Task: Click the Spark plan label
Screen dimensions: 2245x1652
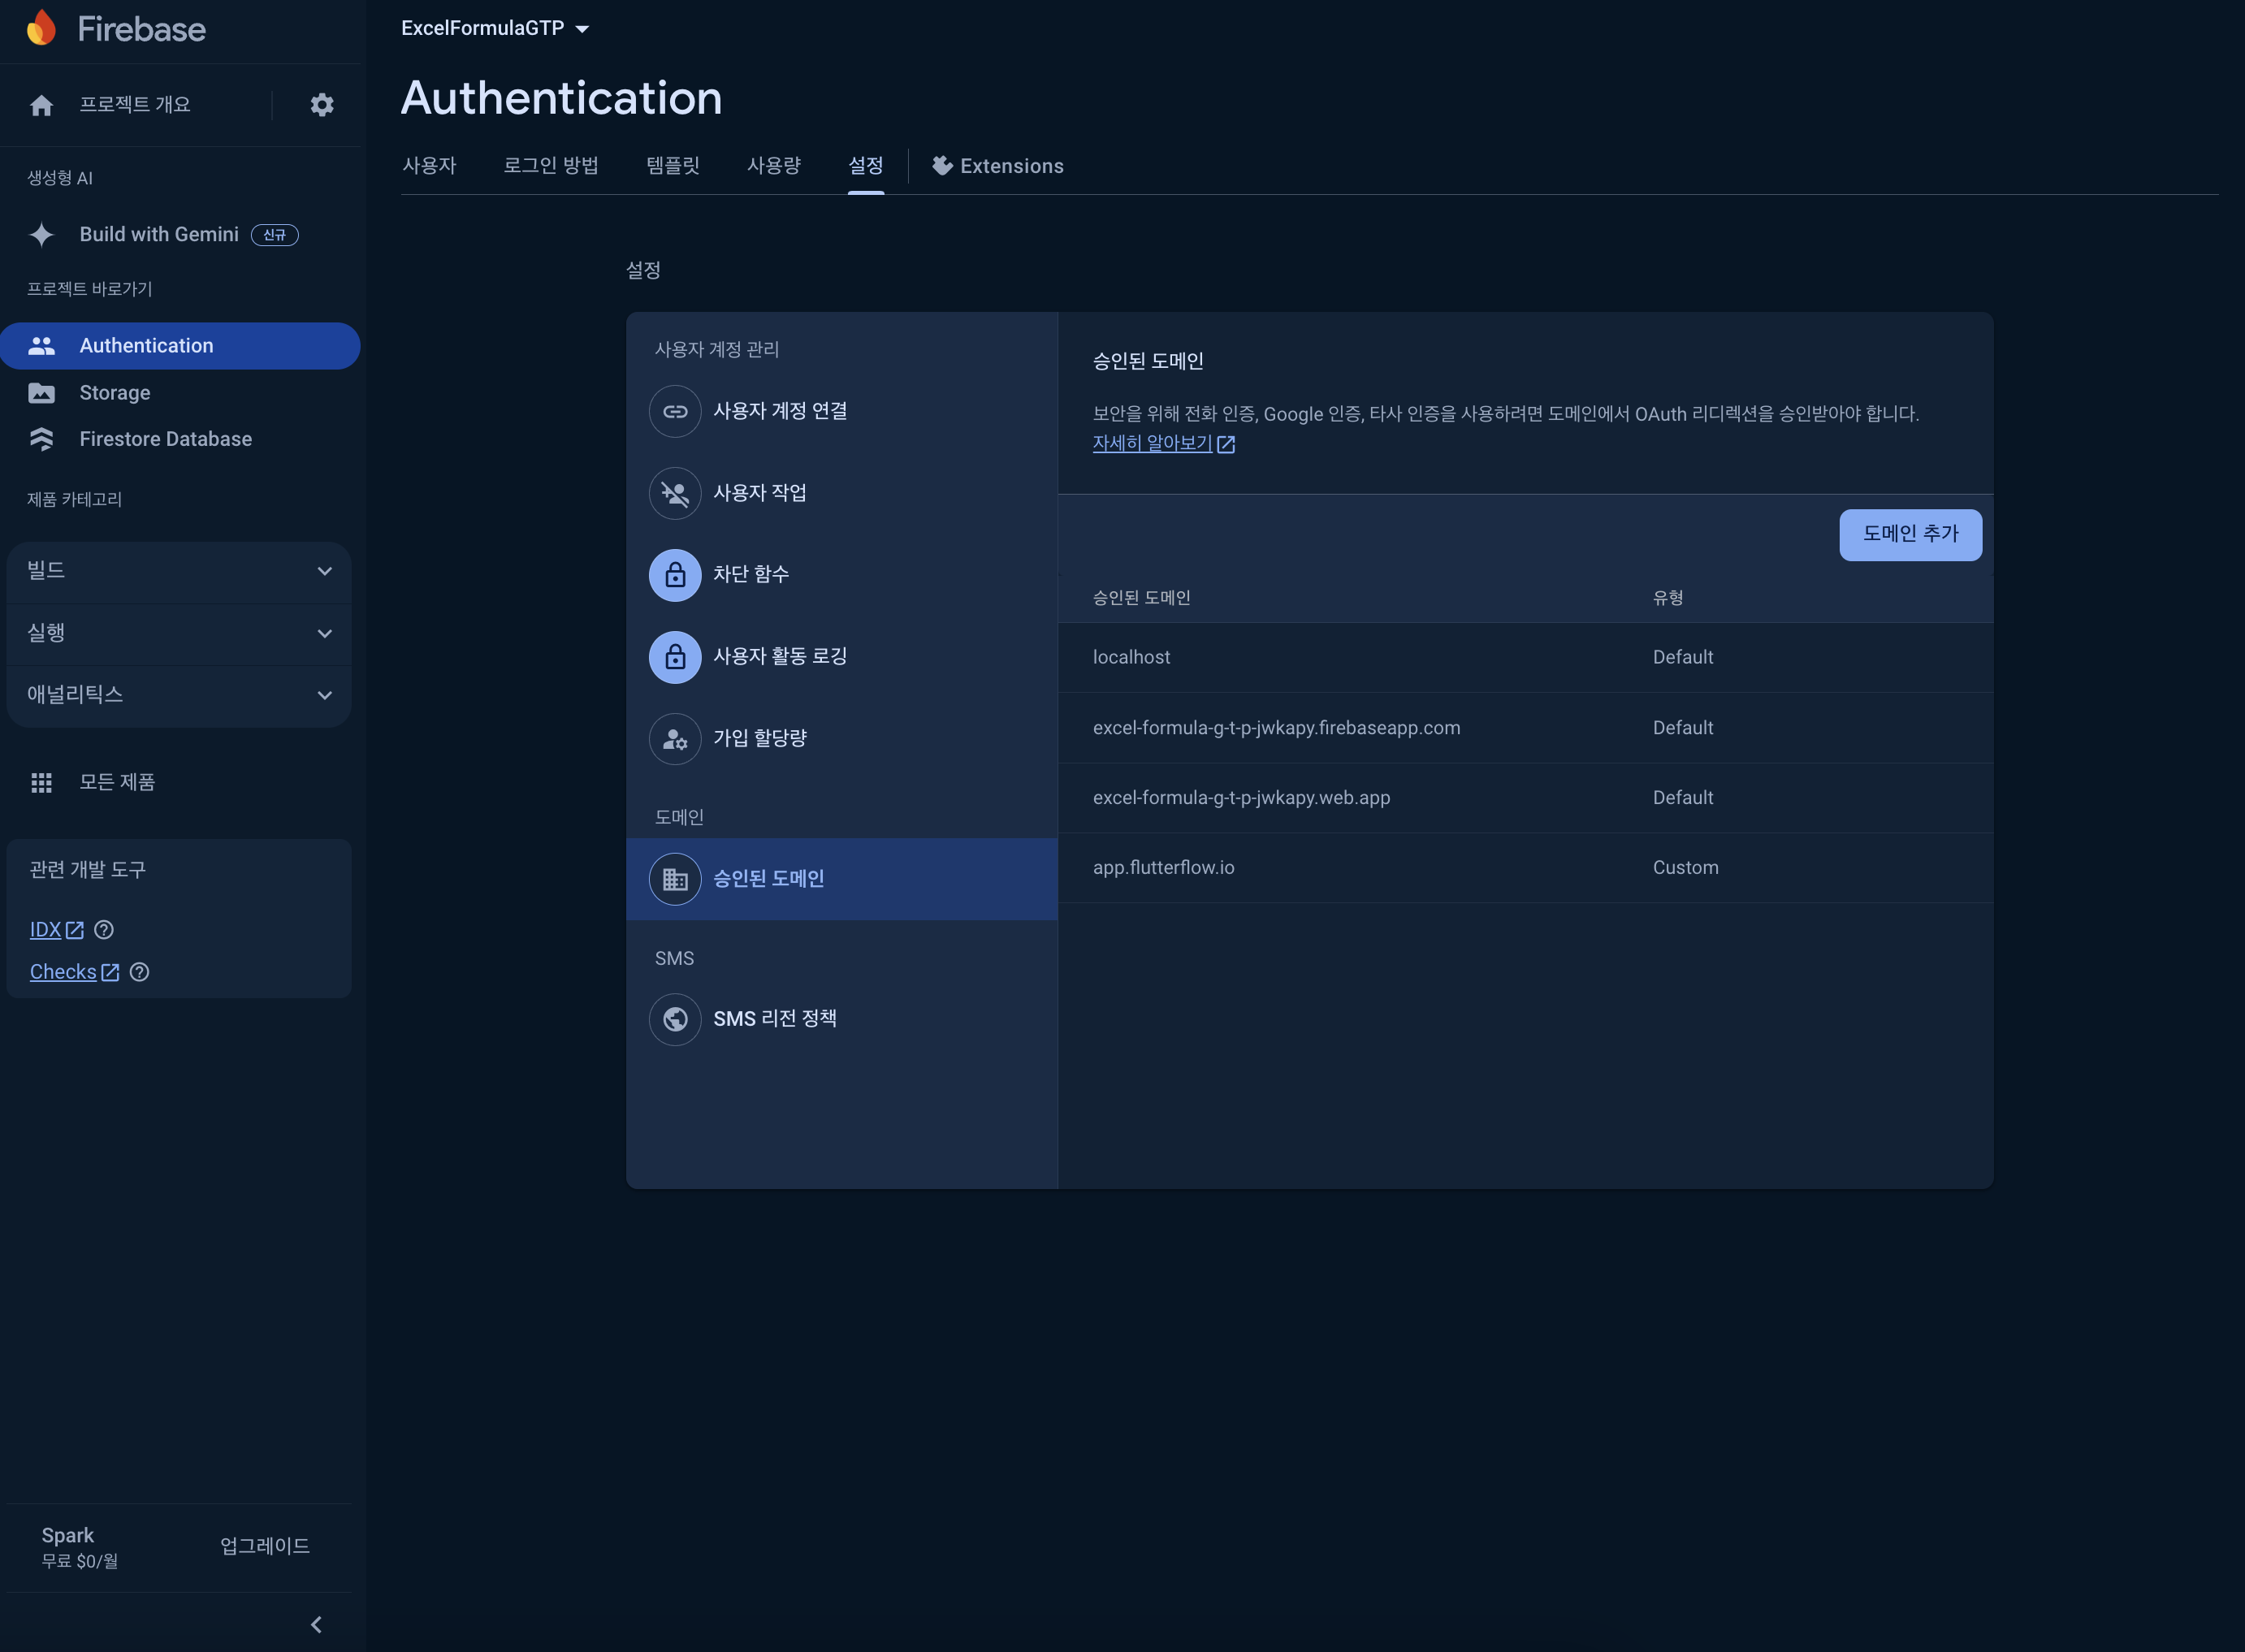Action: [x=68, y=1535]
